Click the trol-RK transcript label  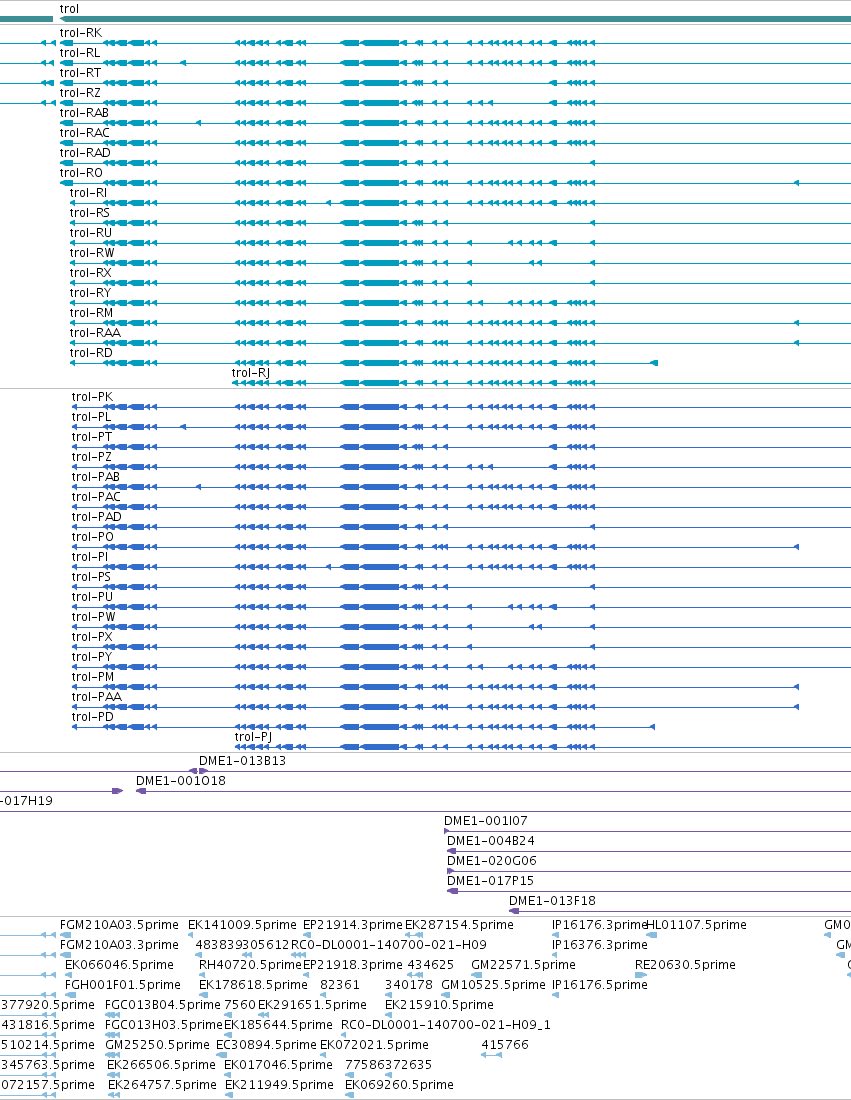point(81,33)
